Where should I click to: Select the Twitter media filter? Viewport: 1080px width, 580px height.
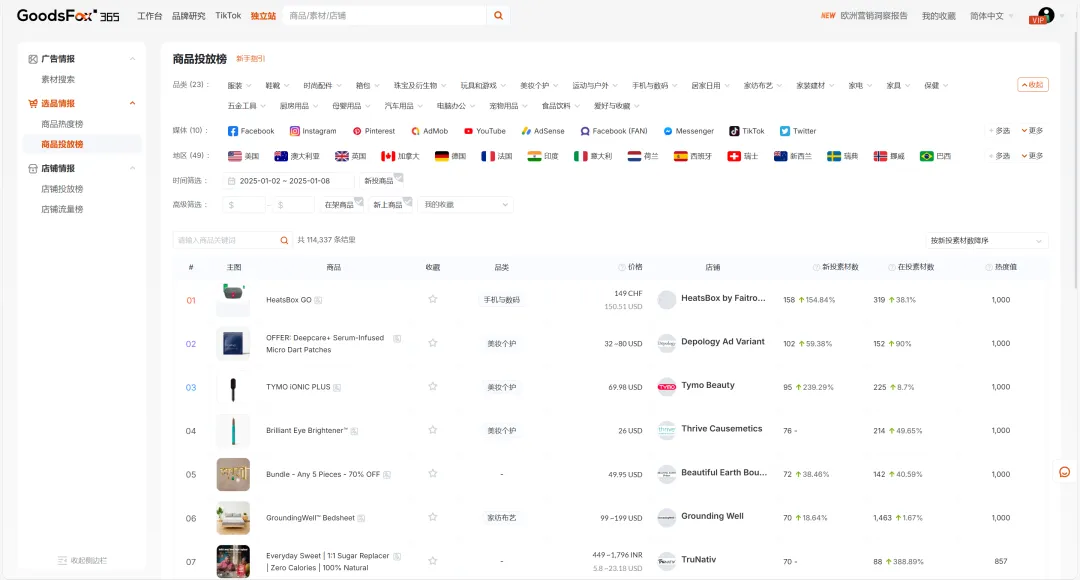coord(798,131)
